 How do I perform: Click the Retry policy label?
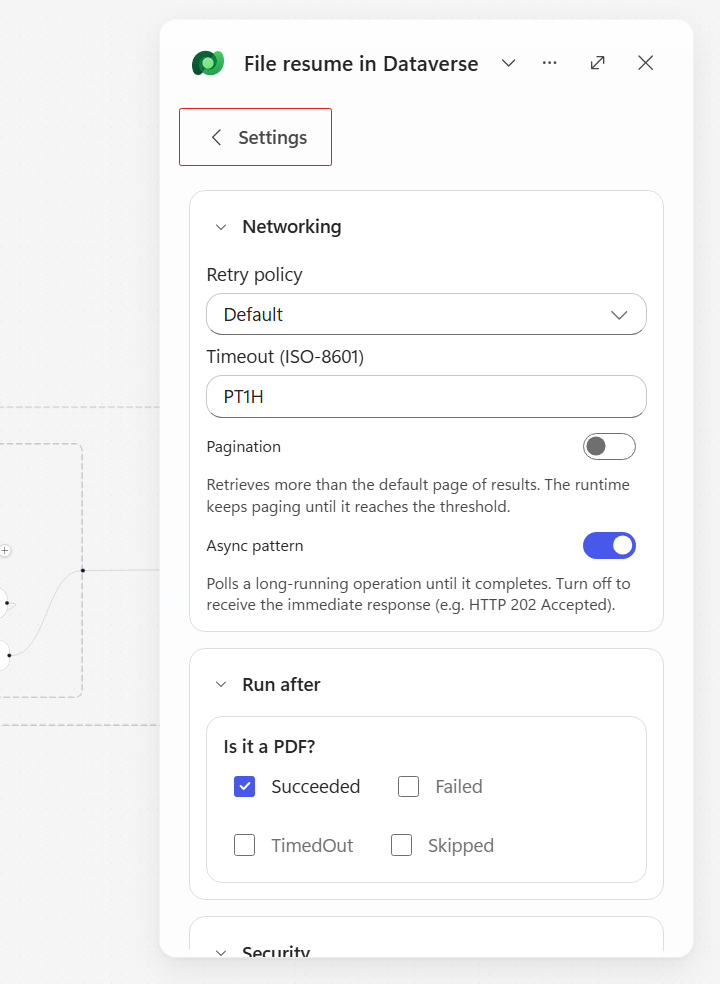point(254,275)
